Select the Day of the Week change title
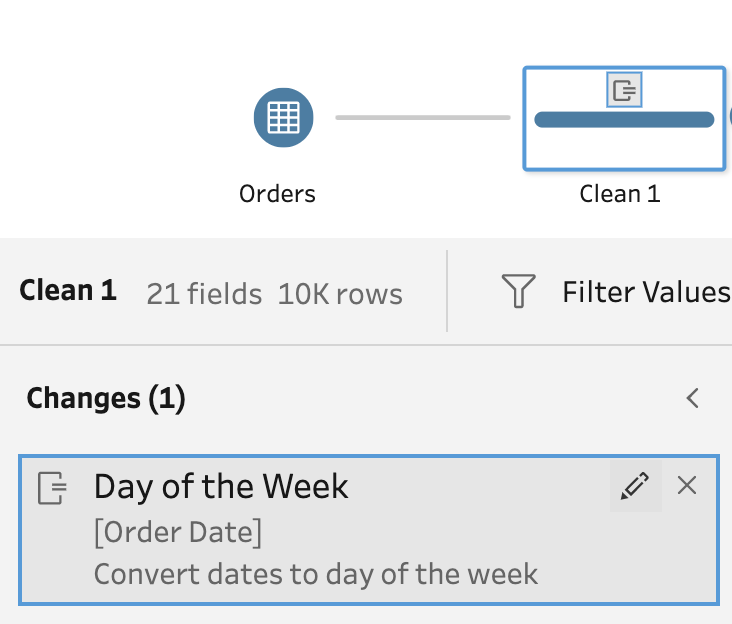Image resolution: width=732 pixels, height=624 pixels. coord(221,487)
